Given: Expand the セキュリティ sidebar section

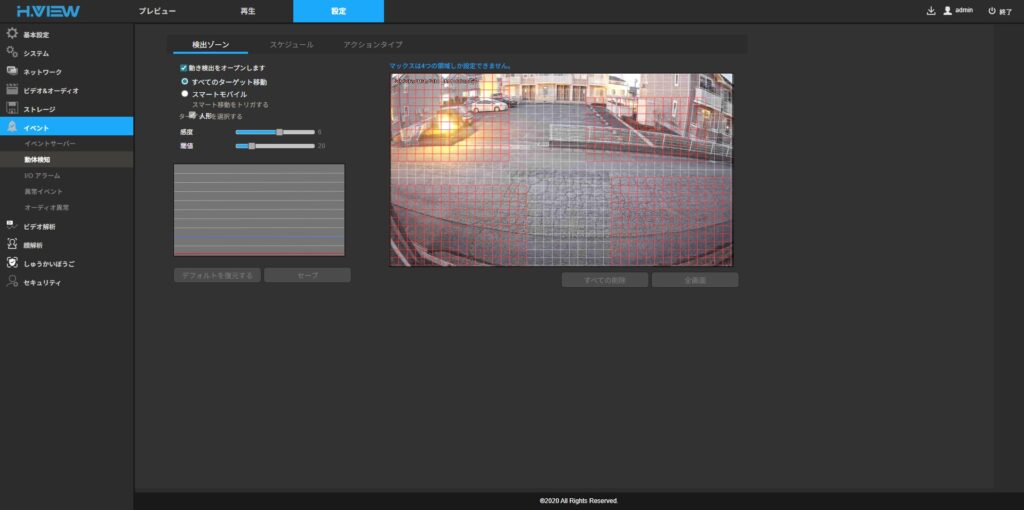Looking at the screenshot, I should (42, 283).
